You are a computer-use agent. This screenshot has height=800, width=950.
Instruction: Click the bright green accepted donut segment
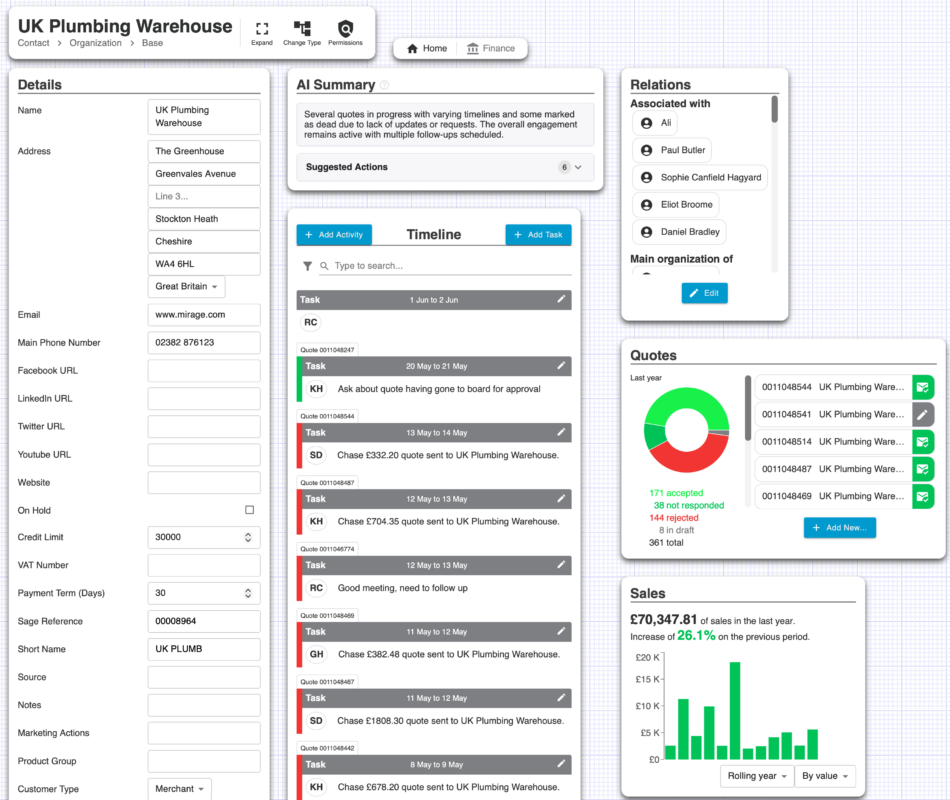click(686, 399)
